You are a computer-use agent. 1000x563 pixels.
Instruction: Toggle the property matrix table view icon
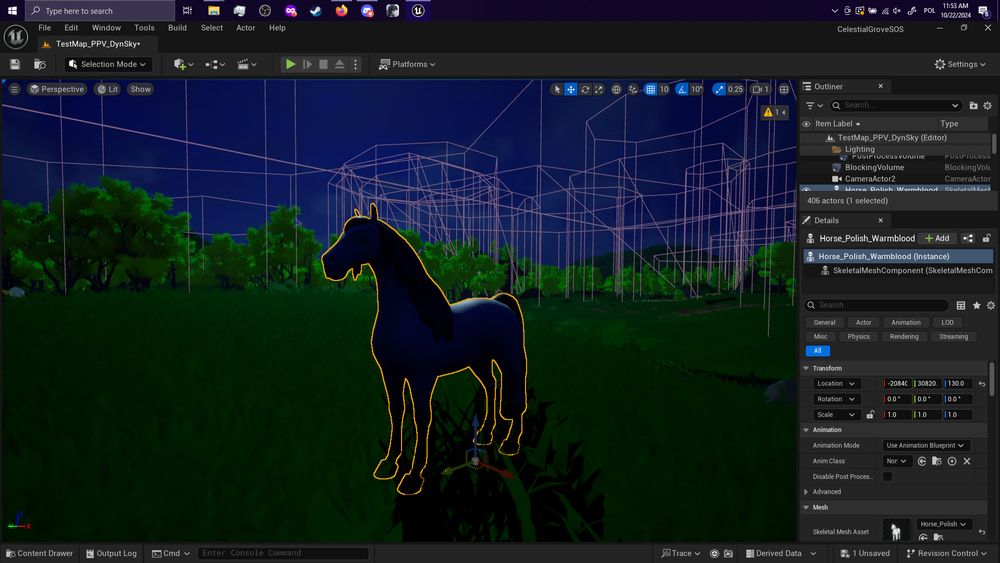click(x=961, y=305)
